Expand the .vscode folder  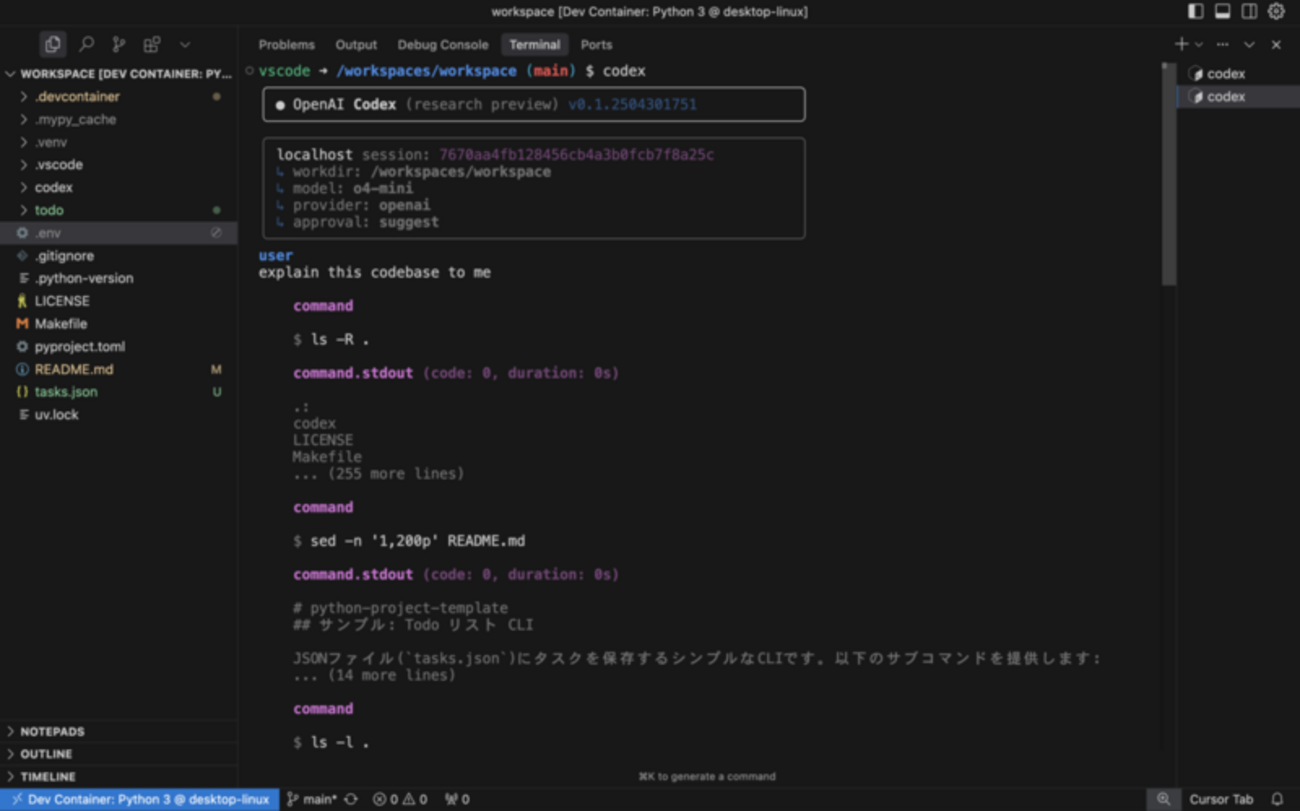119,164
